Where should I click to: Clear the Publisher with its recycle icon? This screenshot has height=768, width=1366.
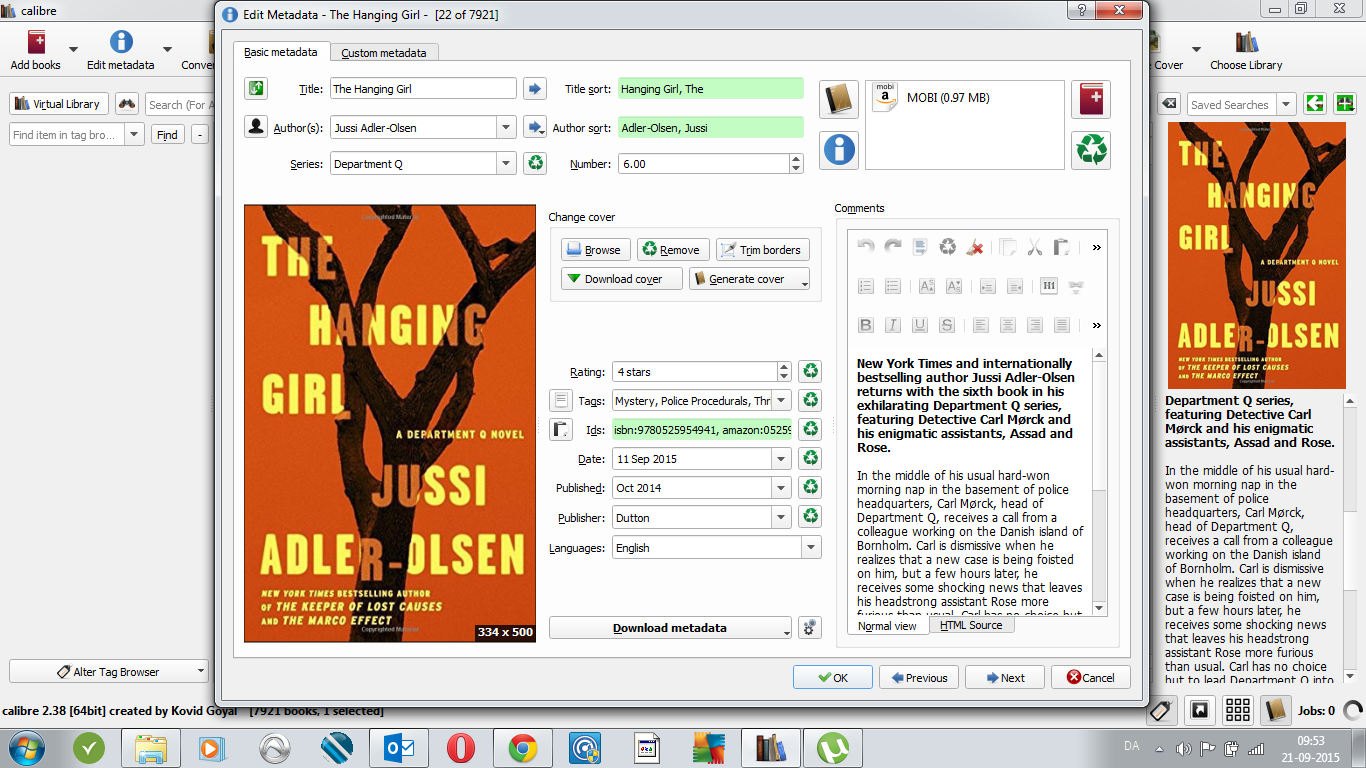point(810,517)
